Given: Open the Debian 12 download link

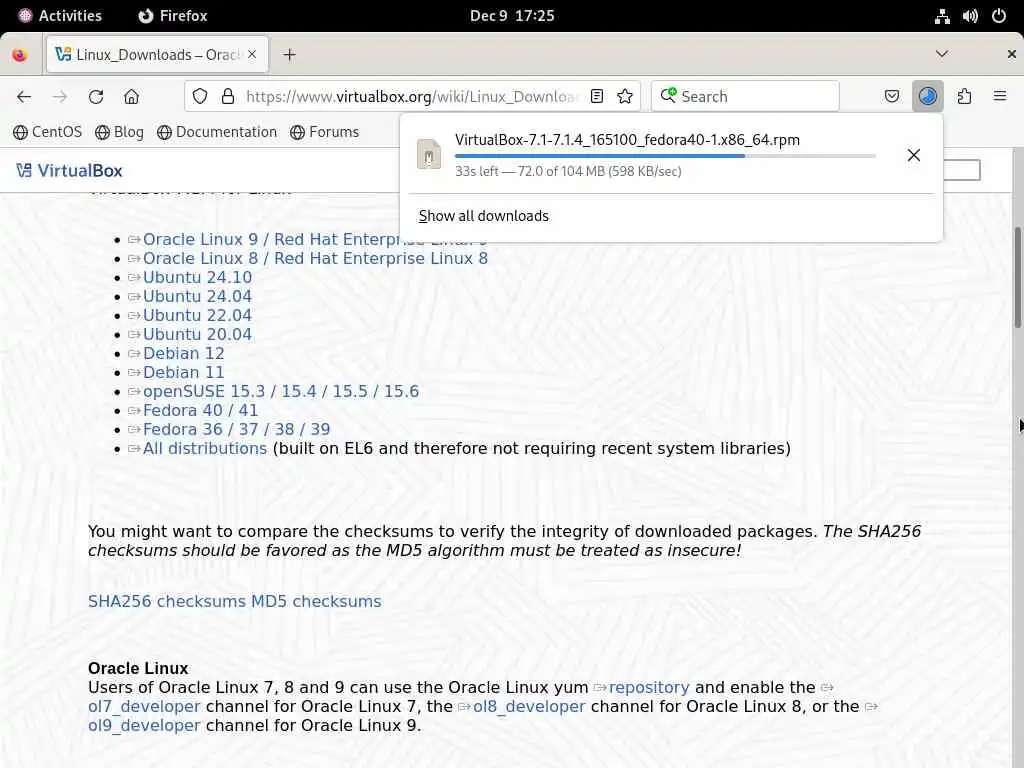Looking at the screenshot, I should (x=184, y=353).
